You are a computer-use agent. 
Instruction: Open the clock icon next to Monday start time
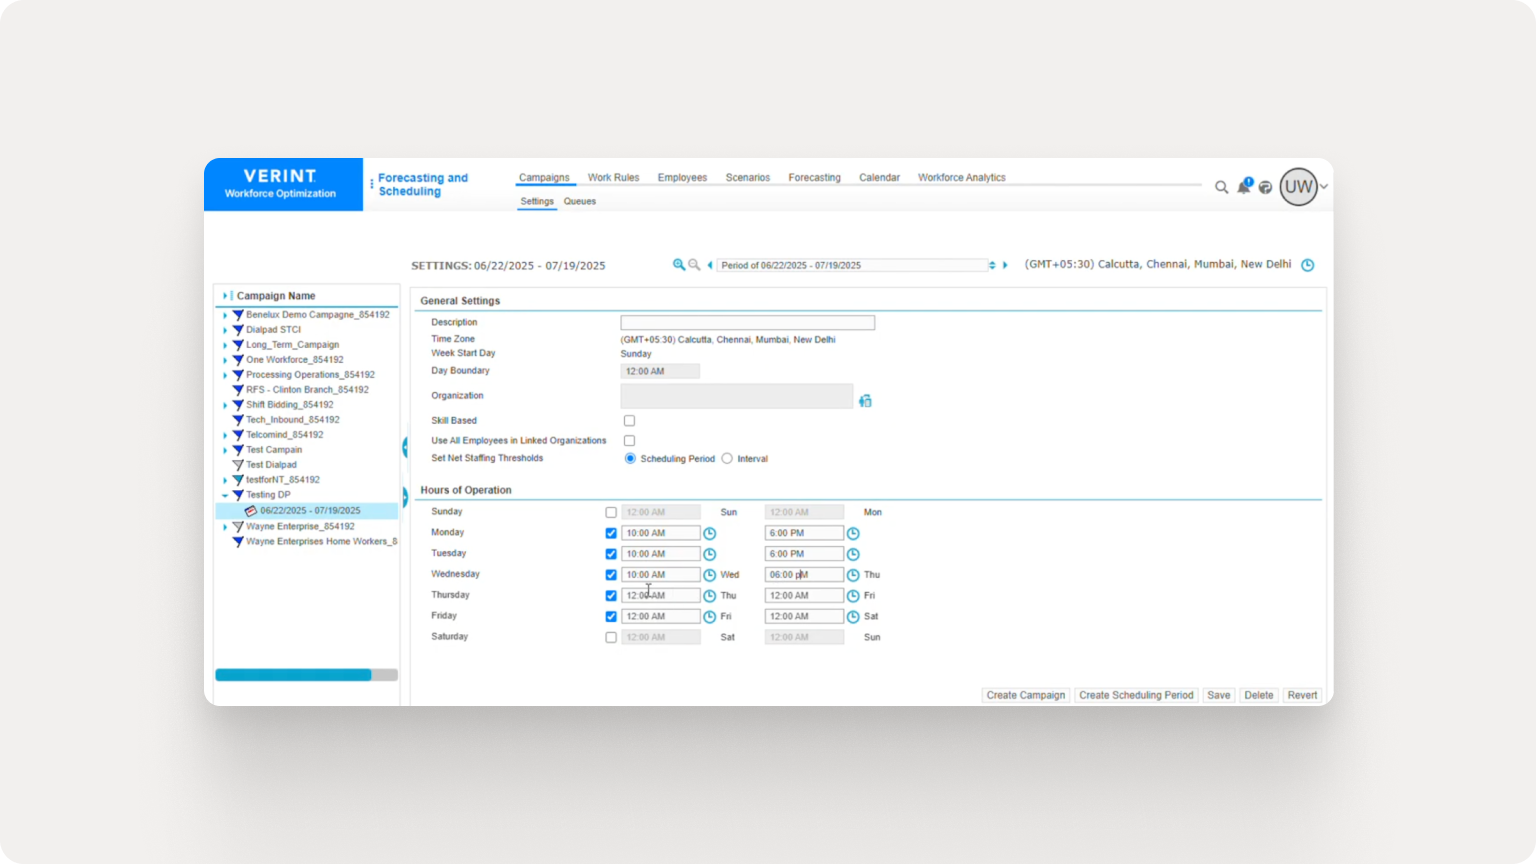[710, 533]
